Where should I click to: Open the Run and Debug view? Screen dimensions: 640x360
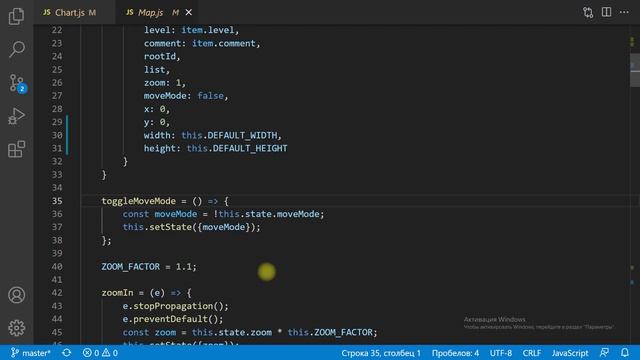coord(16,116)
